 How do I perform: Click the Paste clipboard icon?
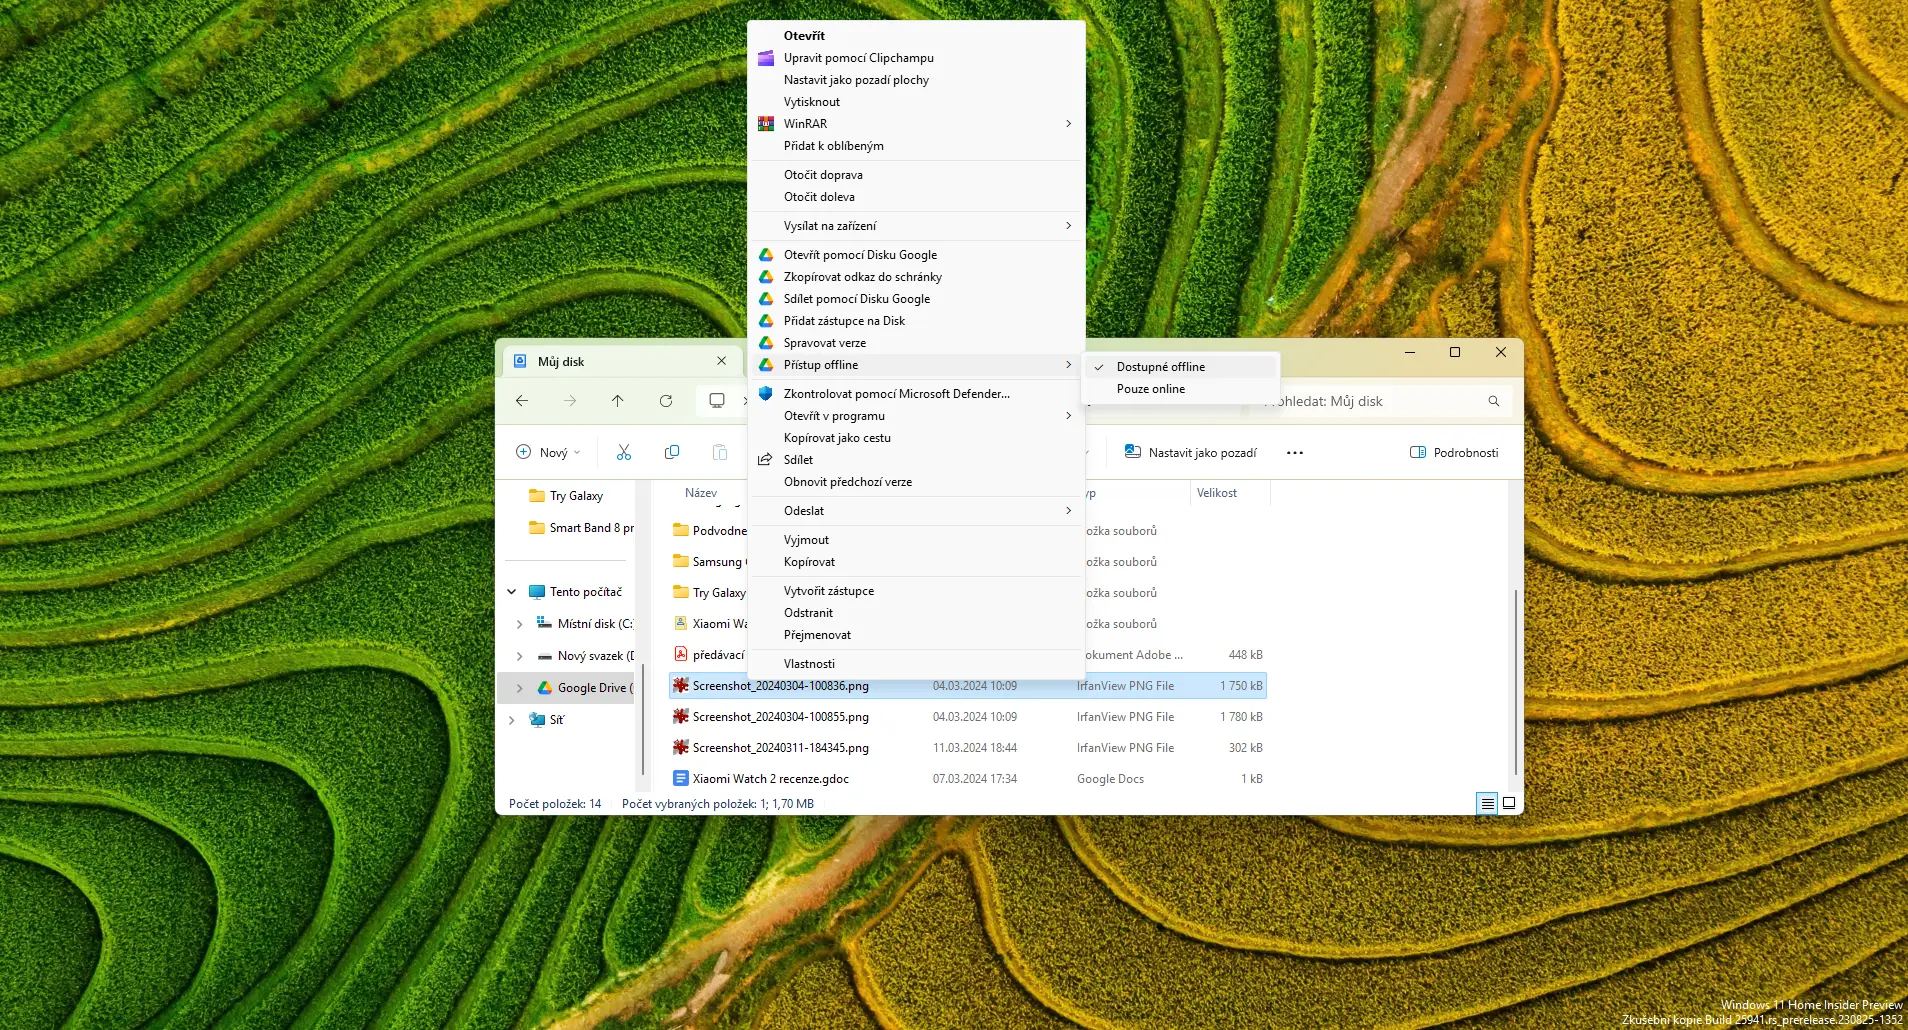[x=720, y=453]
